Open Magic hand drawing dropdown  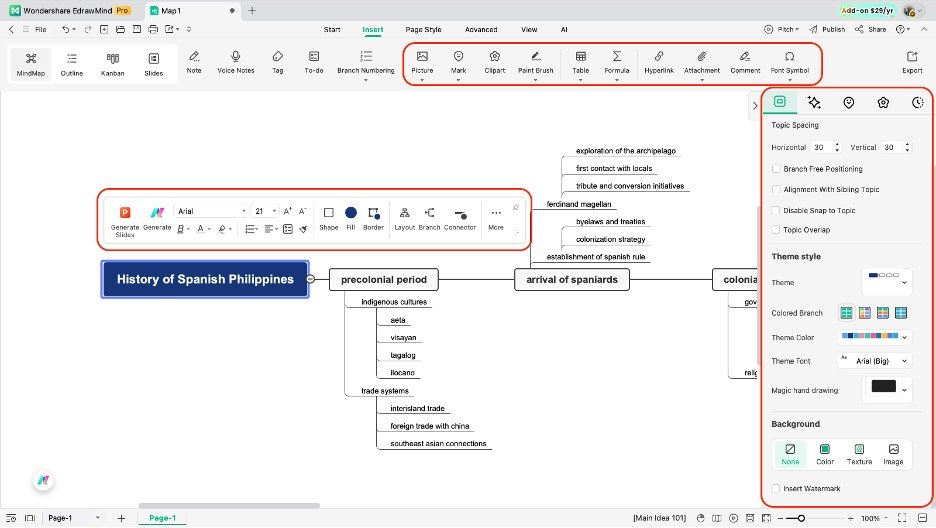point(888,389)
